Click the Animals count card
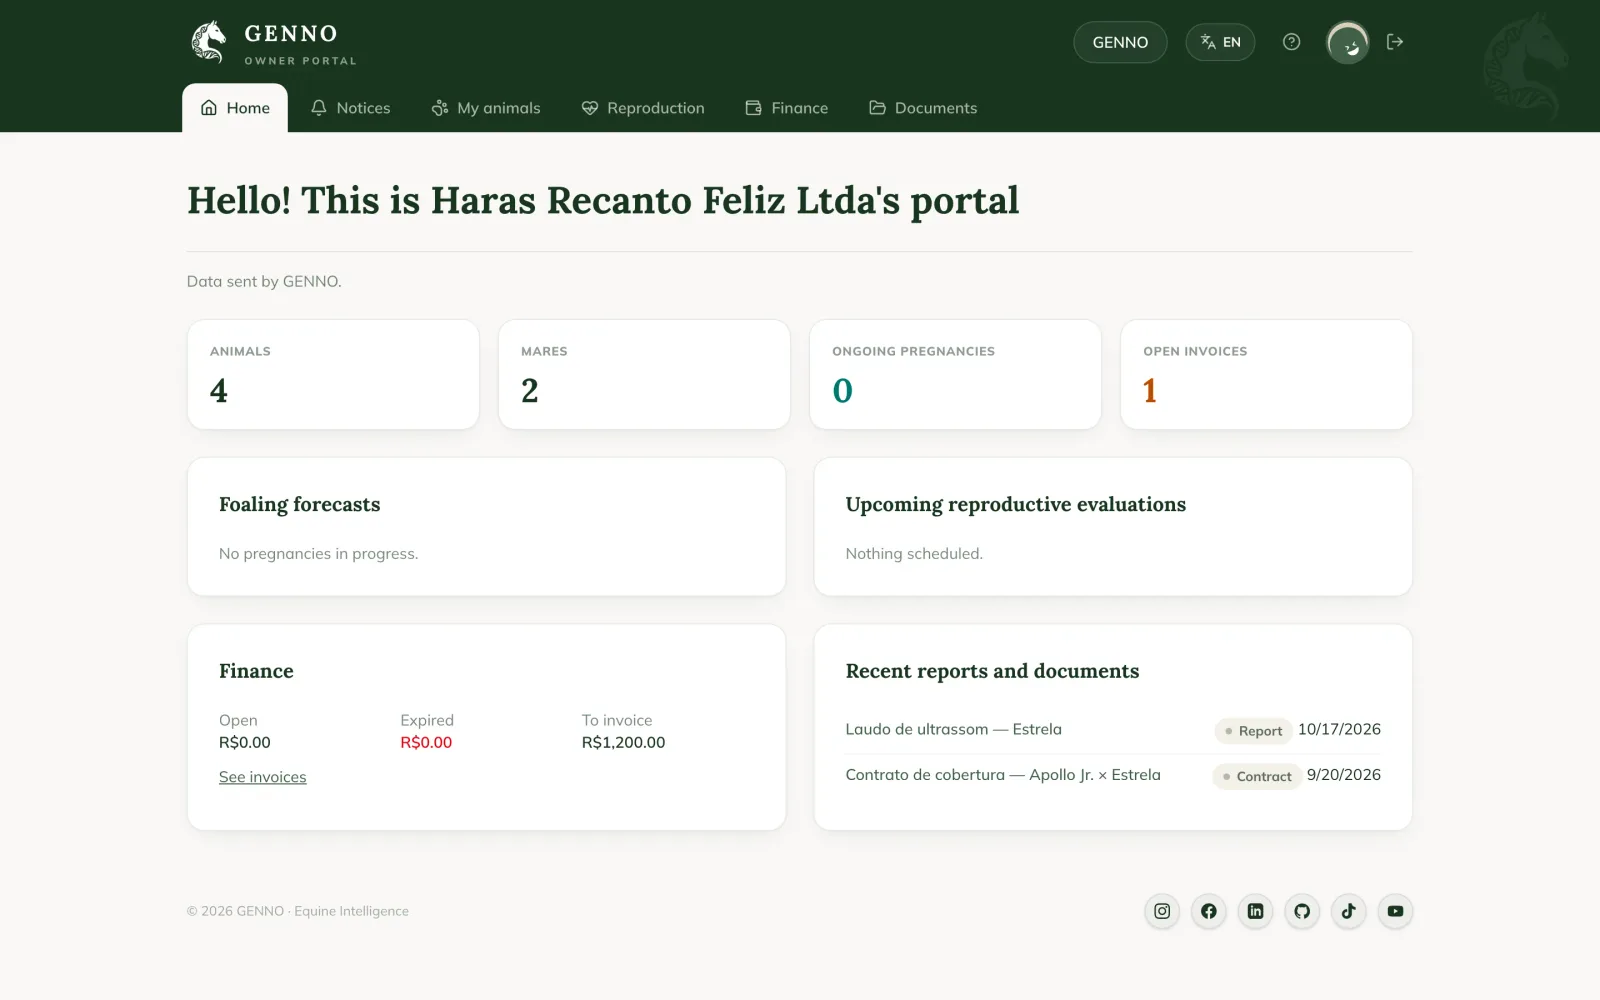Viewport: 1600px width, 1000px height. [333, 375]
